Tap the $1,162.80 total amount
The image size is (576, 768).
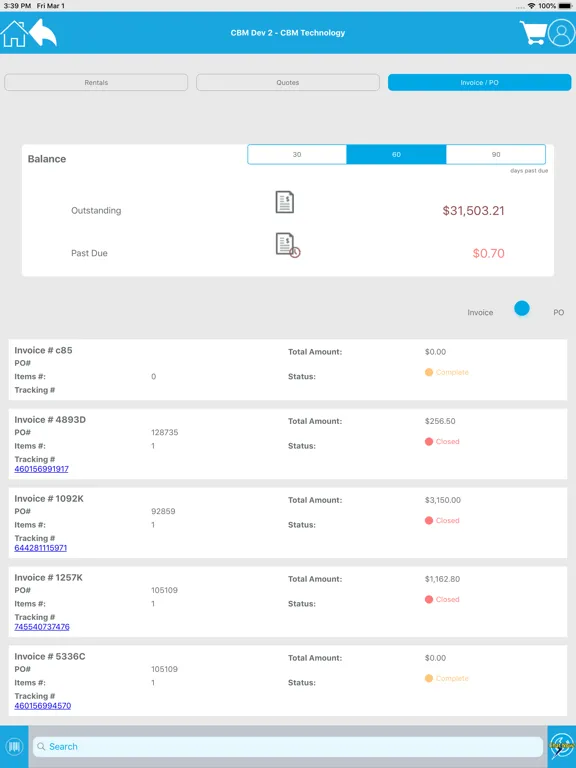[442, 579]
